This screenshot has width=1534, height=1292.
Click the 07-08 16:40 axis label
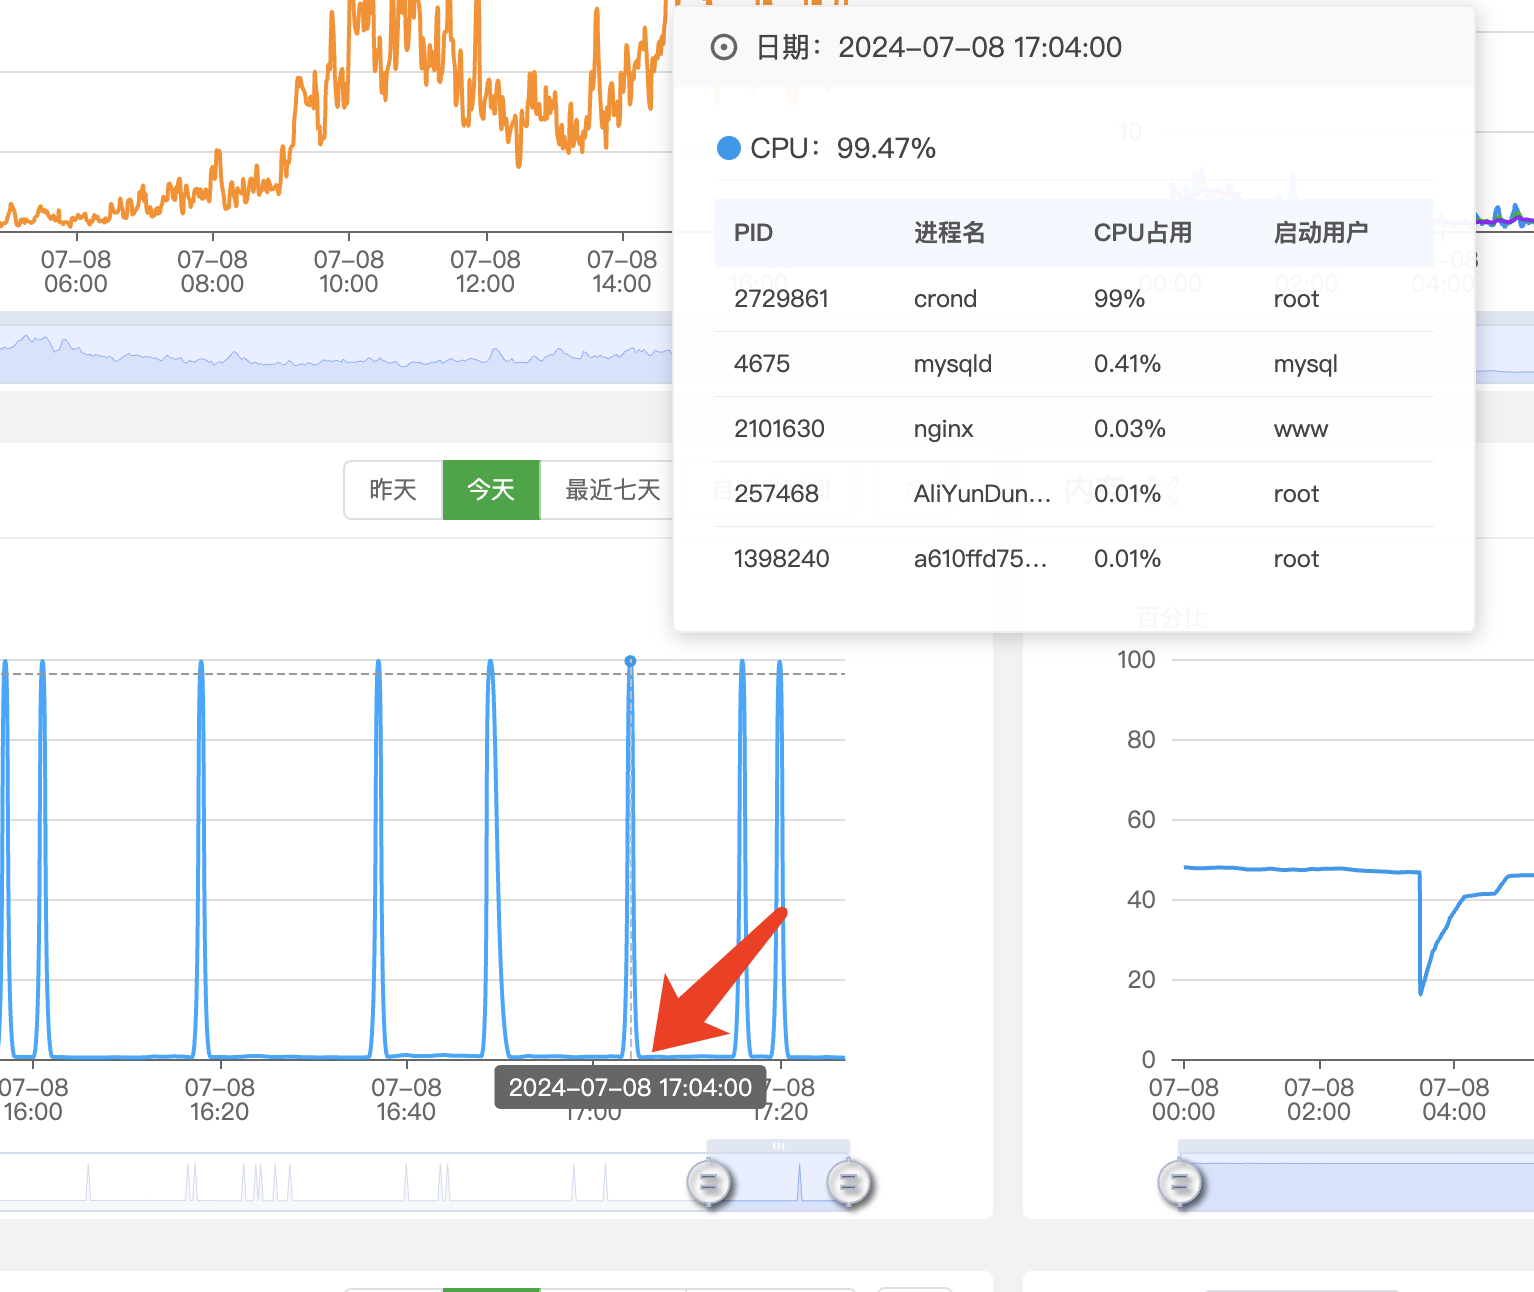point(406,1099)
